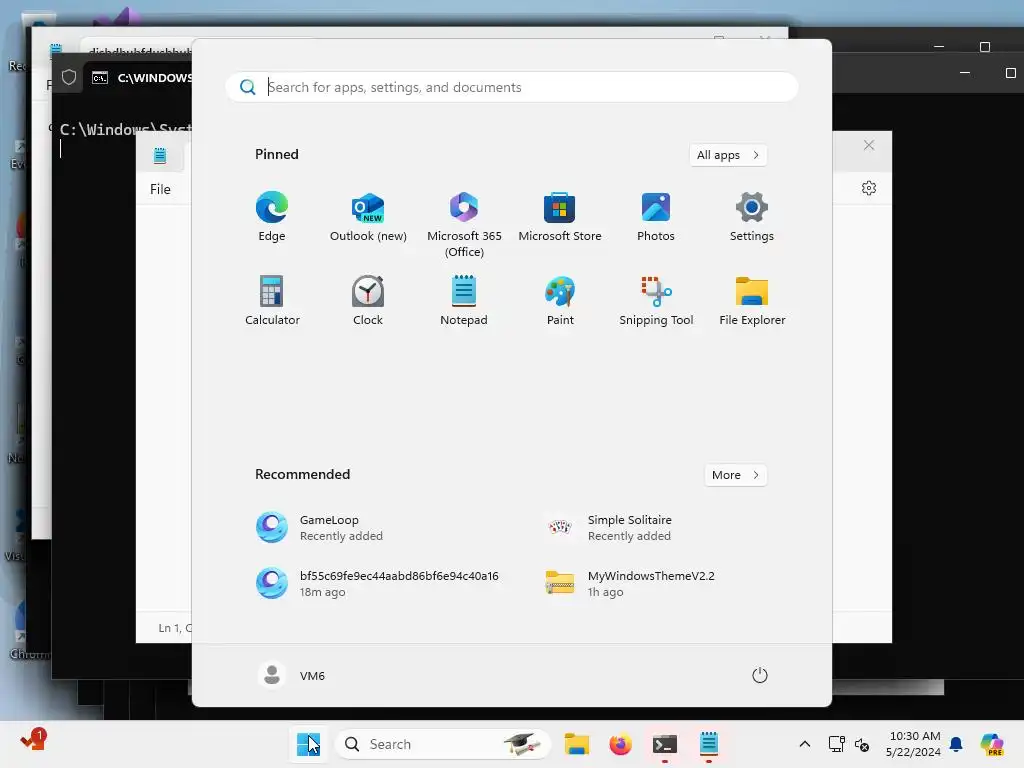
Task: Open Microsoft 365 (Office) app
Action: pos(464,225)
